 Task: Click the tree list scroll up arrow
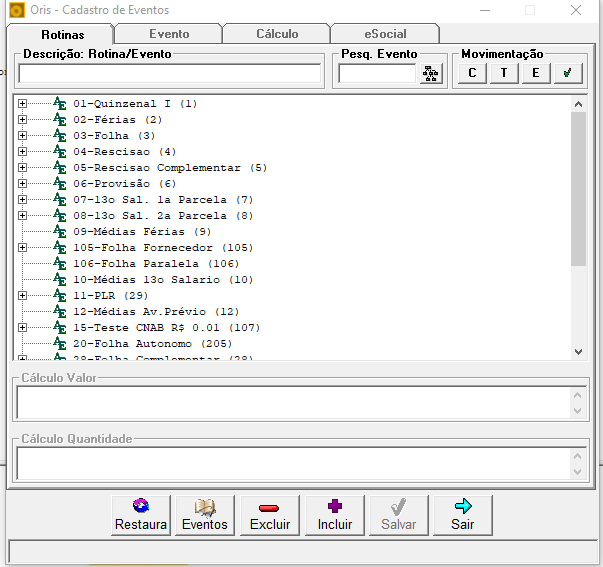(578, 104)
